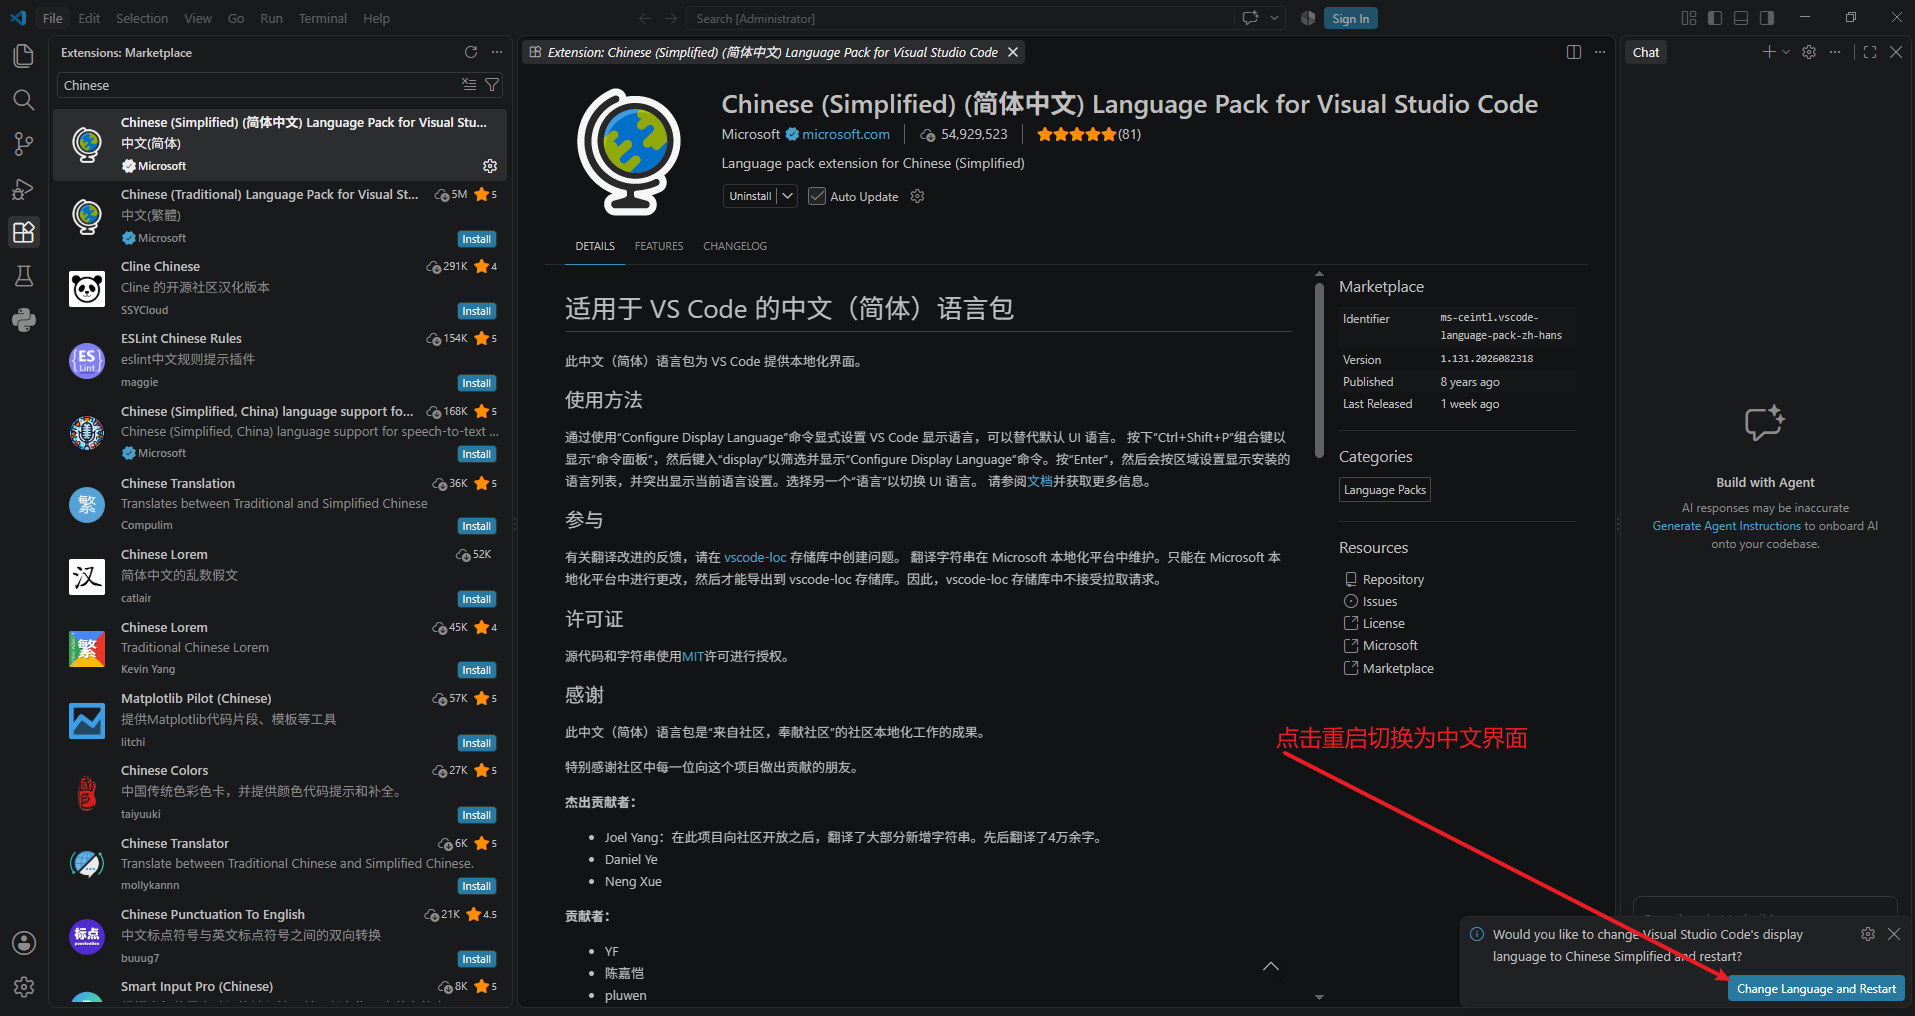Click Change Language and Restart button

click(x=1816, y=989)
